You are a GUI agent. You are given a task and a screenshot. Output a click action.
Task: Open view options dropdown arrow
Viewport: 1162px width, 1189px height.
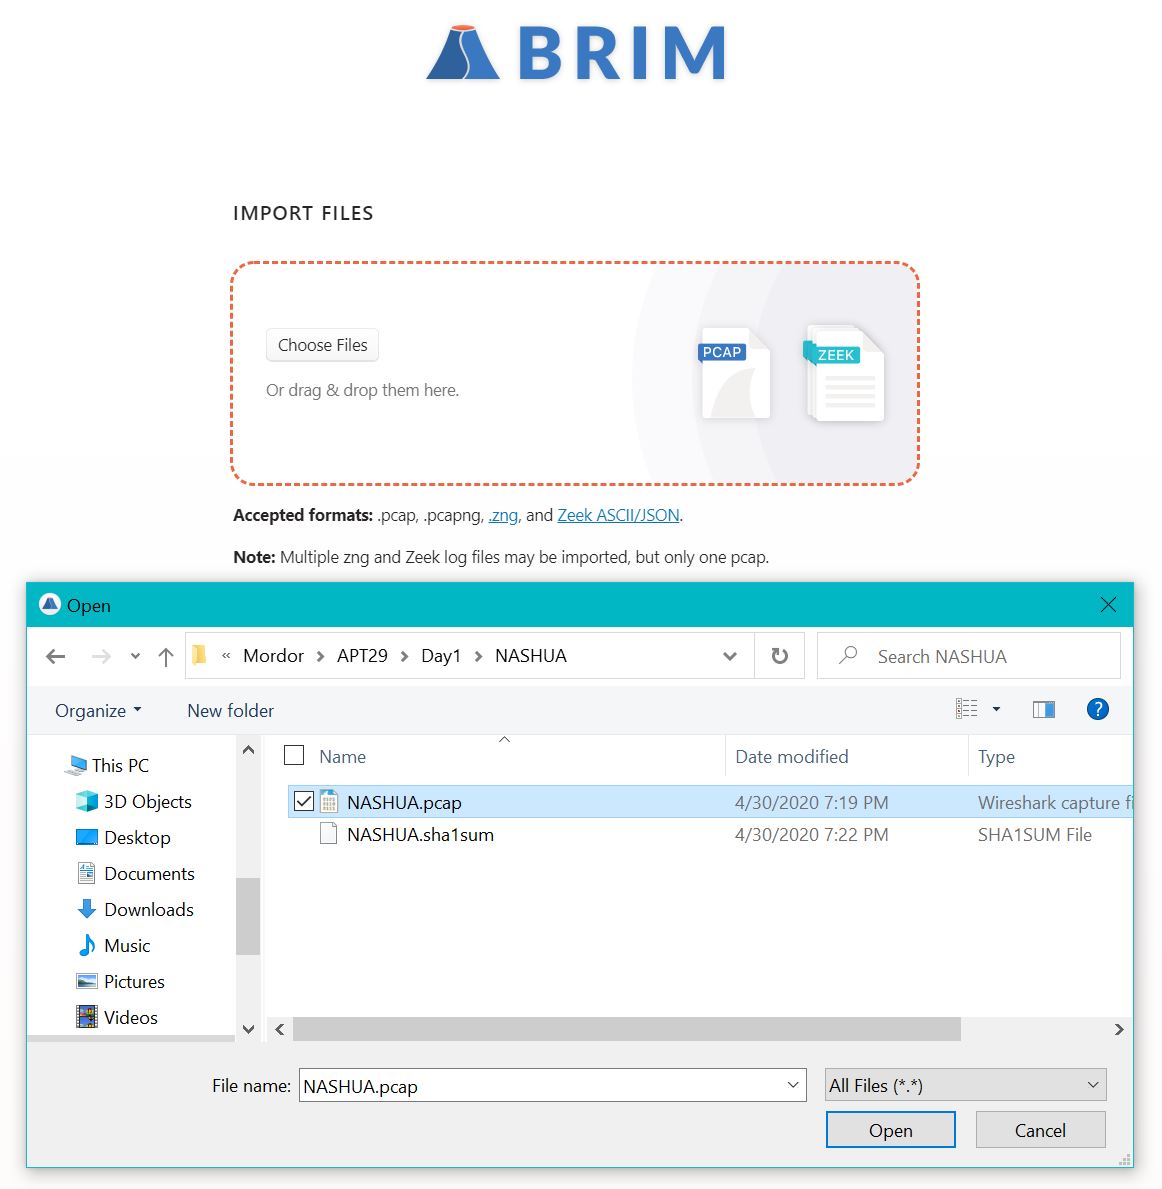(996, 709)
